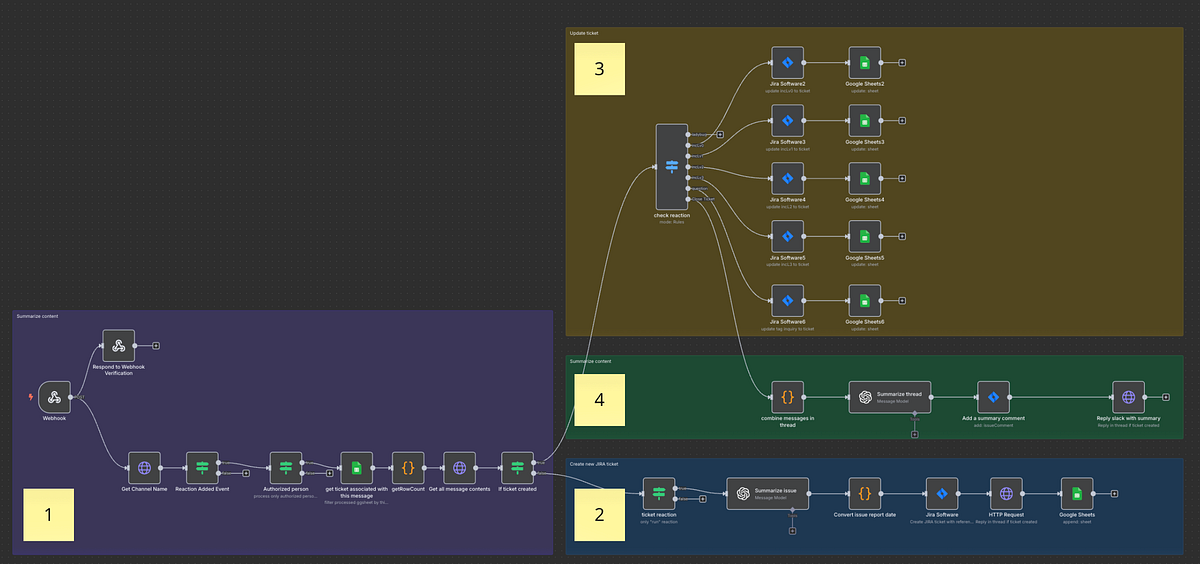Image resolution: width=1200 pixels, height=564 pixels.
Task: Select the getRowCount code node
Action: coord(408,467)
